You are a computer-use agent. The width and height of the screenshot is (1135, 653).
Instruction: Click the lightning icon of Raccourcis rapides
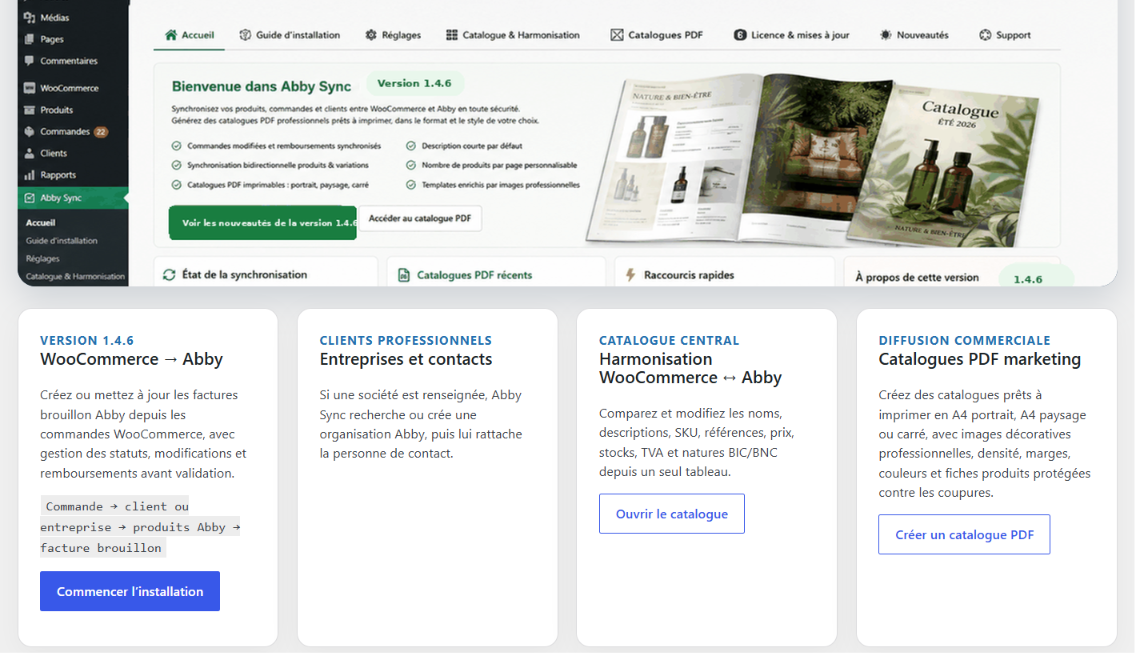tap(630, 275)
